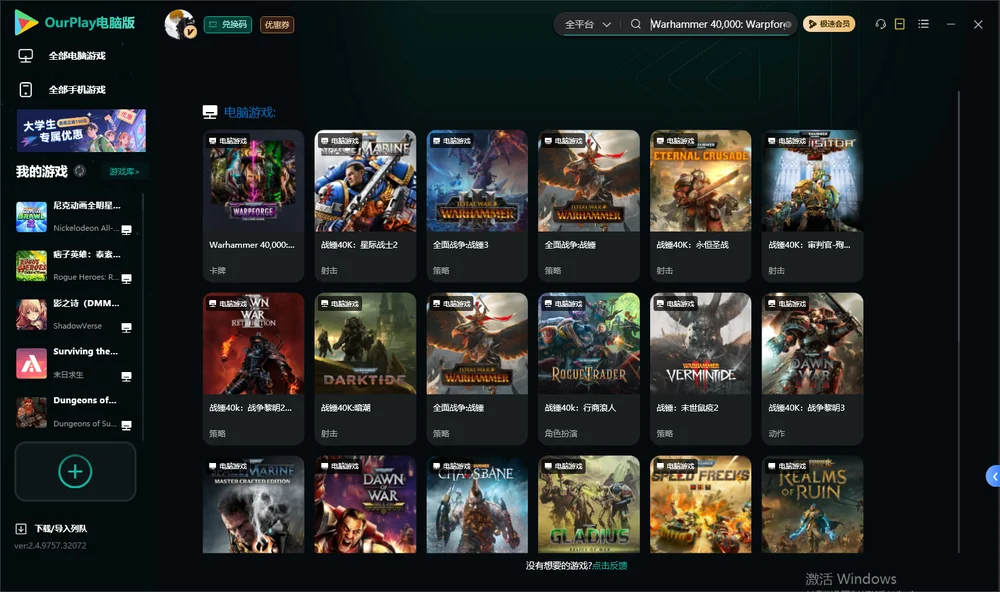Viewport: 1000px width, 592px height.
Task: Open Space Marine Master Crafted Edition cover
Action: 253,504
